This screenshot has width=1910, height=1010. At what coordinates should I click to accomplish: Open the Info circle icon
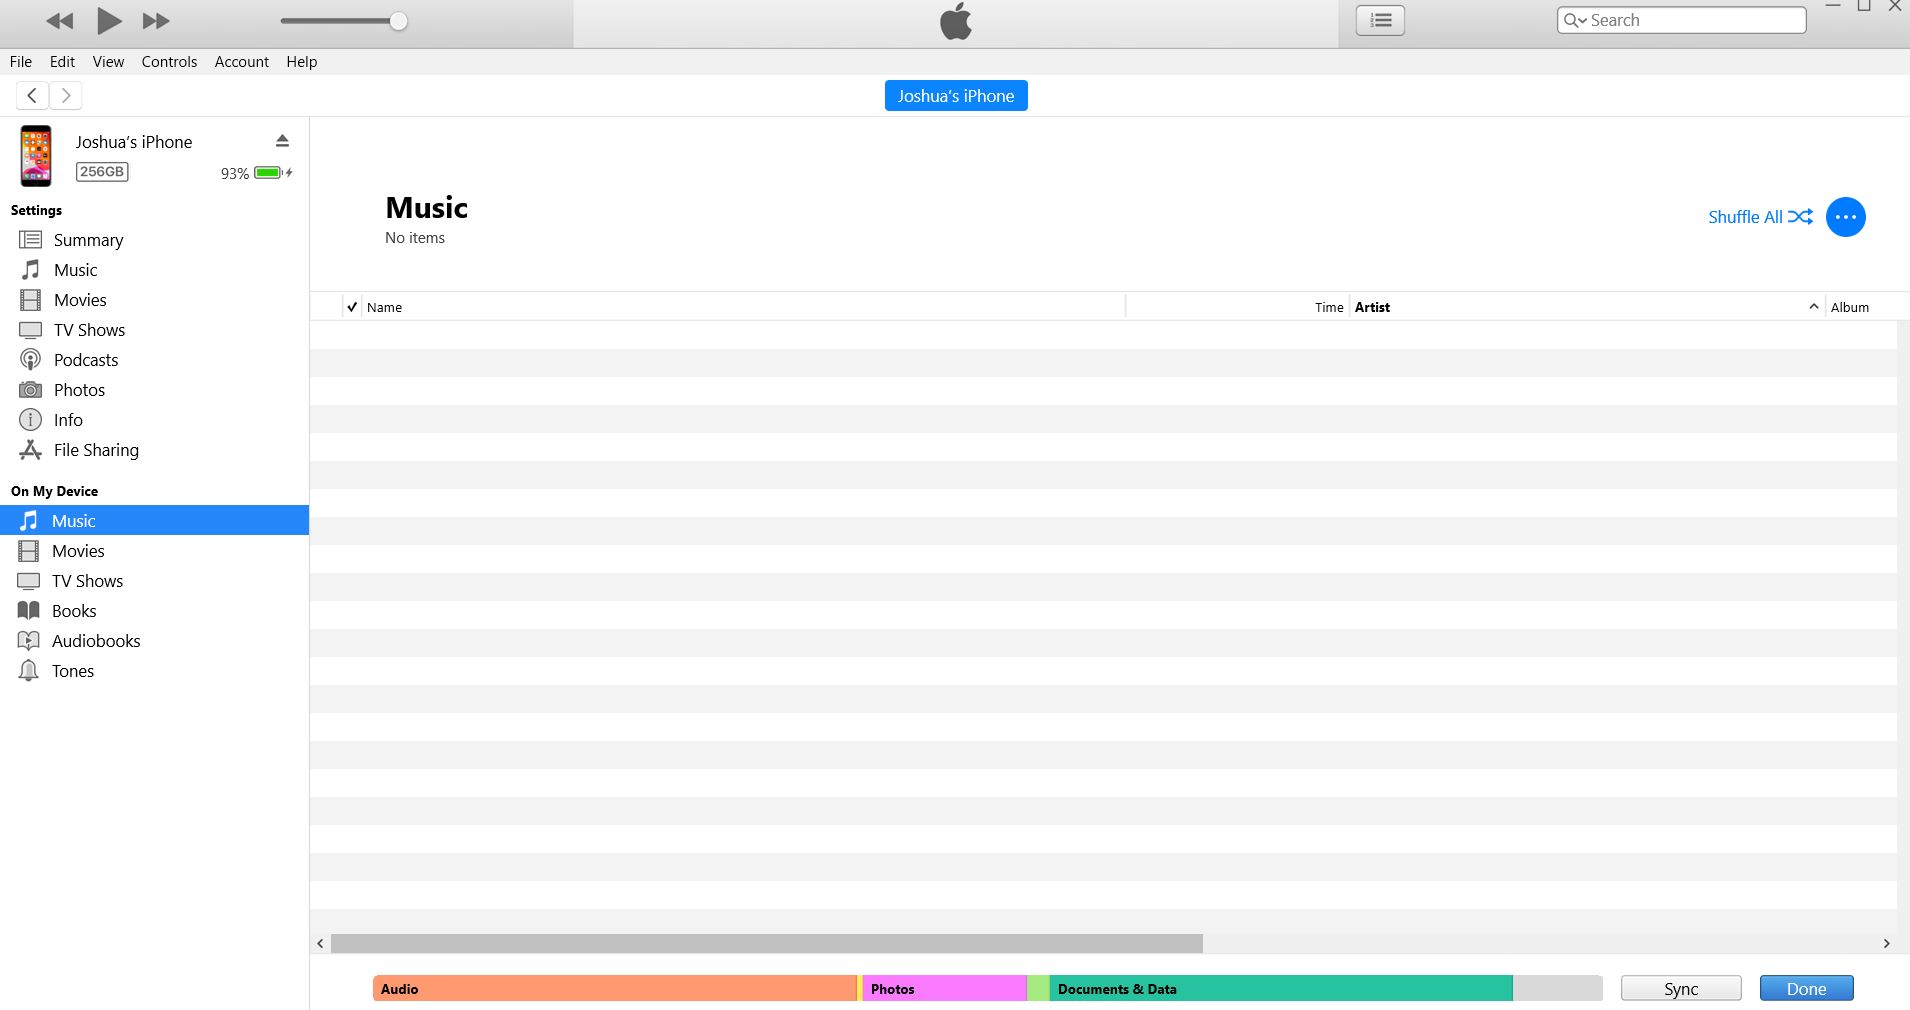[x=31, y=420]
